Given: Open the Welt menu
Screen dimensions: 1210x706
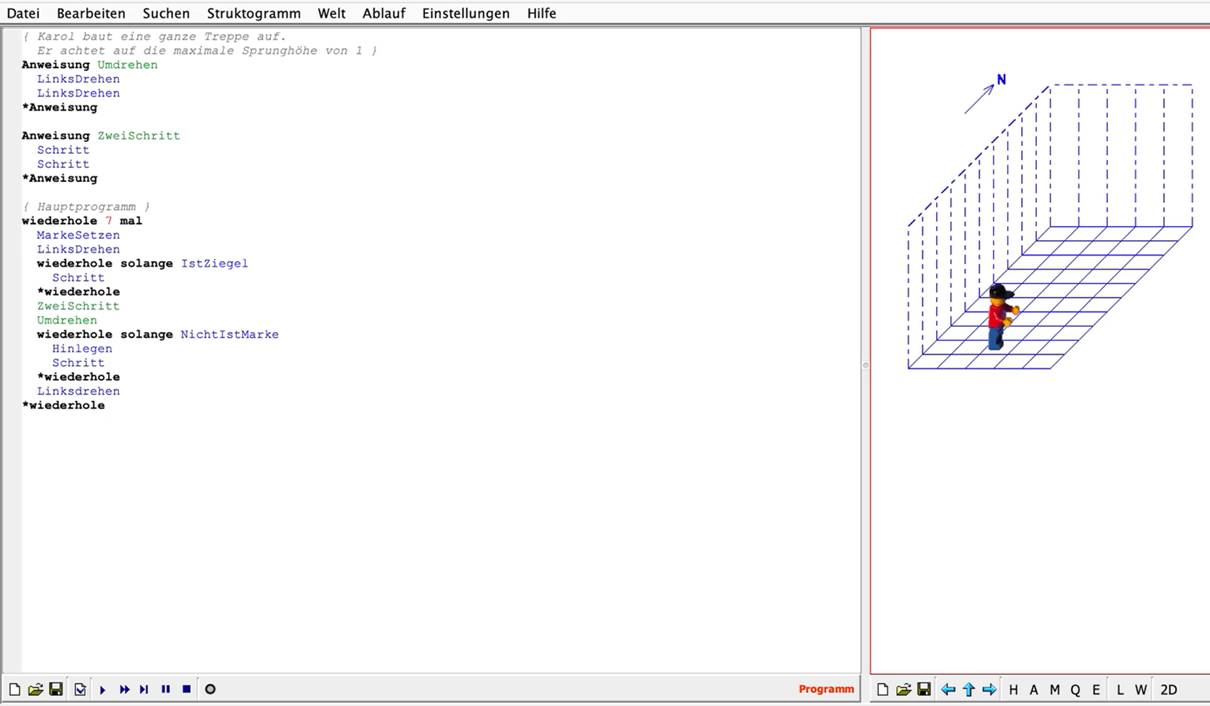Looking at the screenshot, I should [331, 13].
